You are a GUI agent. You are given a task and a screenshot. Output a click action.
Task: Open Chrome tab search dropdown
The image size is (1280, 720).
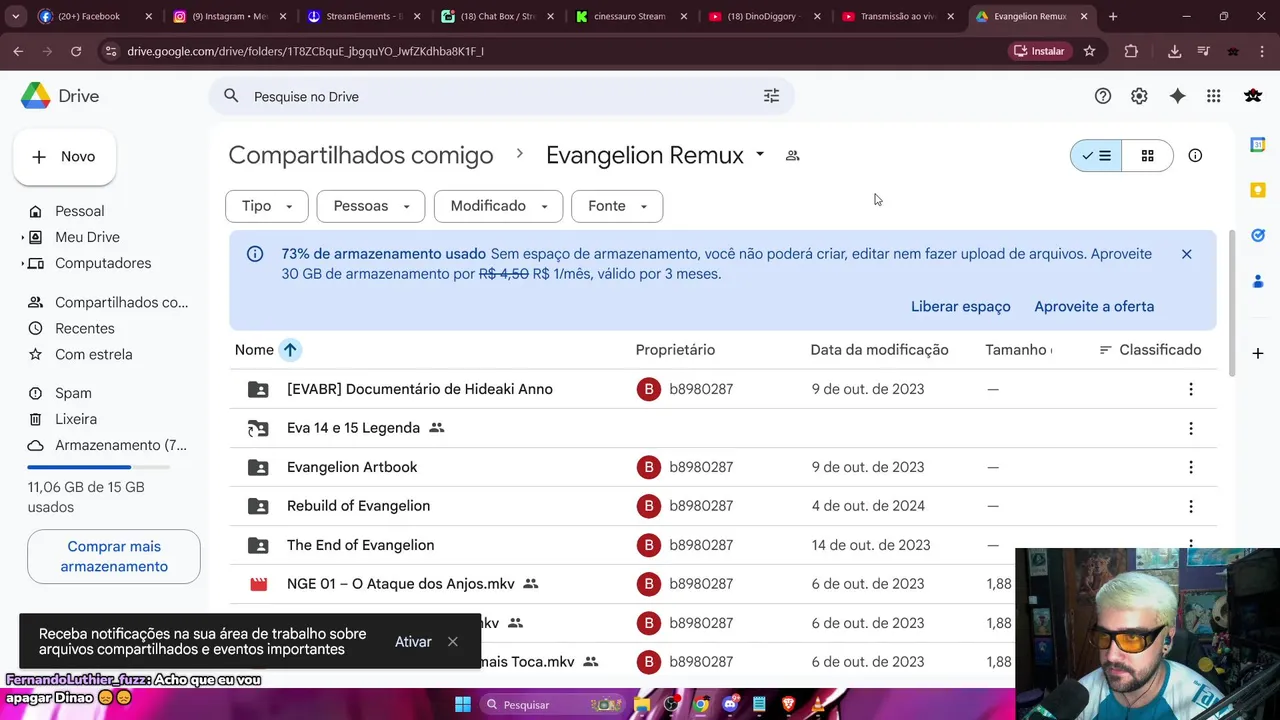(15, 16)
